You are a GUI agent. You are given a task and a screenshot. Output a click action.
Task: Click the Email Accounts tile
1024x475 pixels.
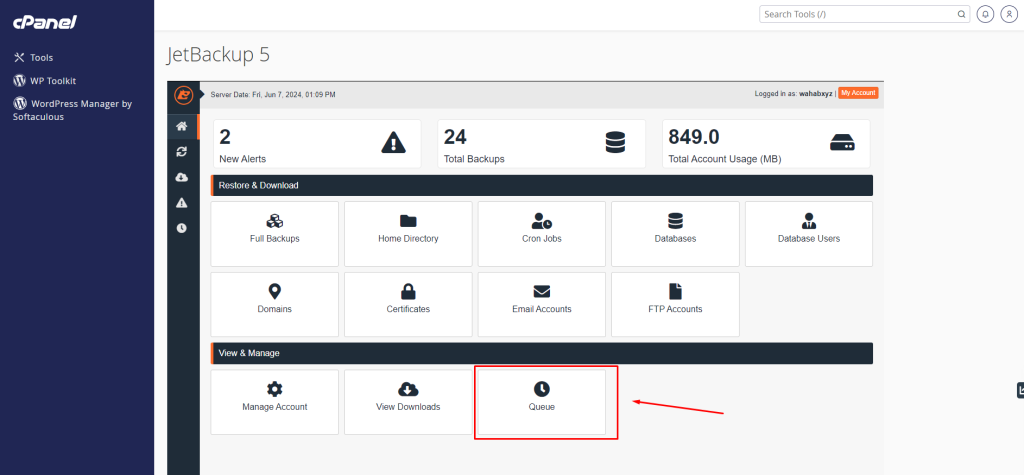[x=541, y=303]
